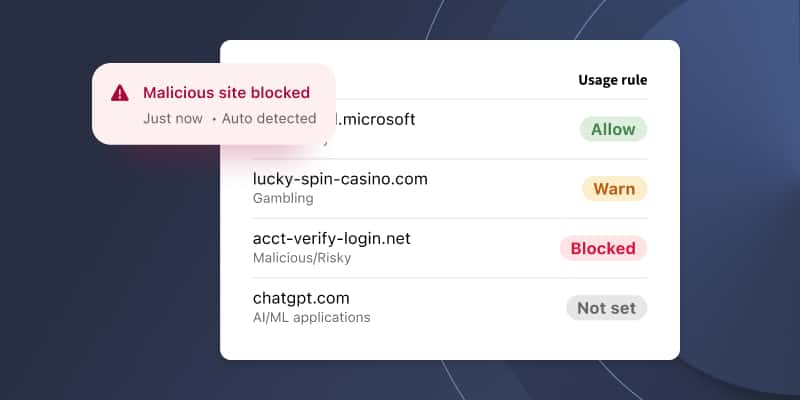The height and width of the screenshot is (400, 800).
Task: Click the Gambling category label
Action: tap(283, 198)
